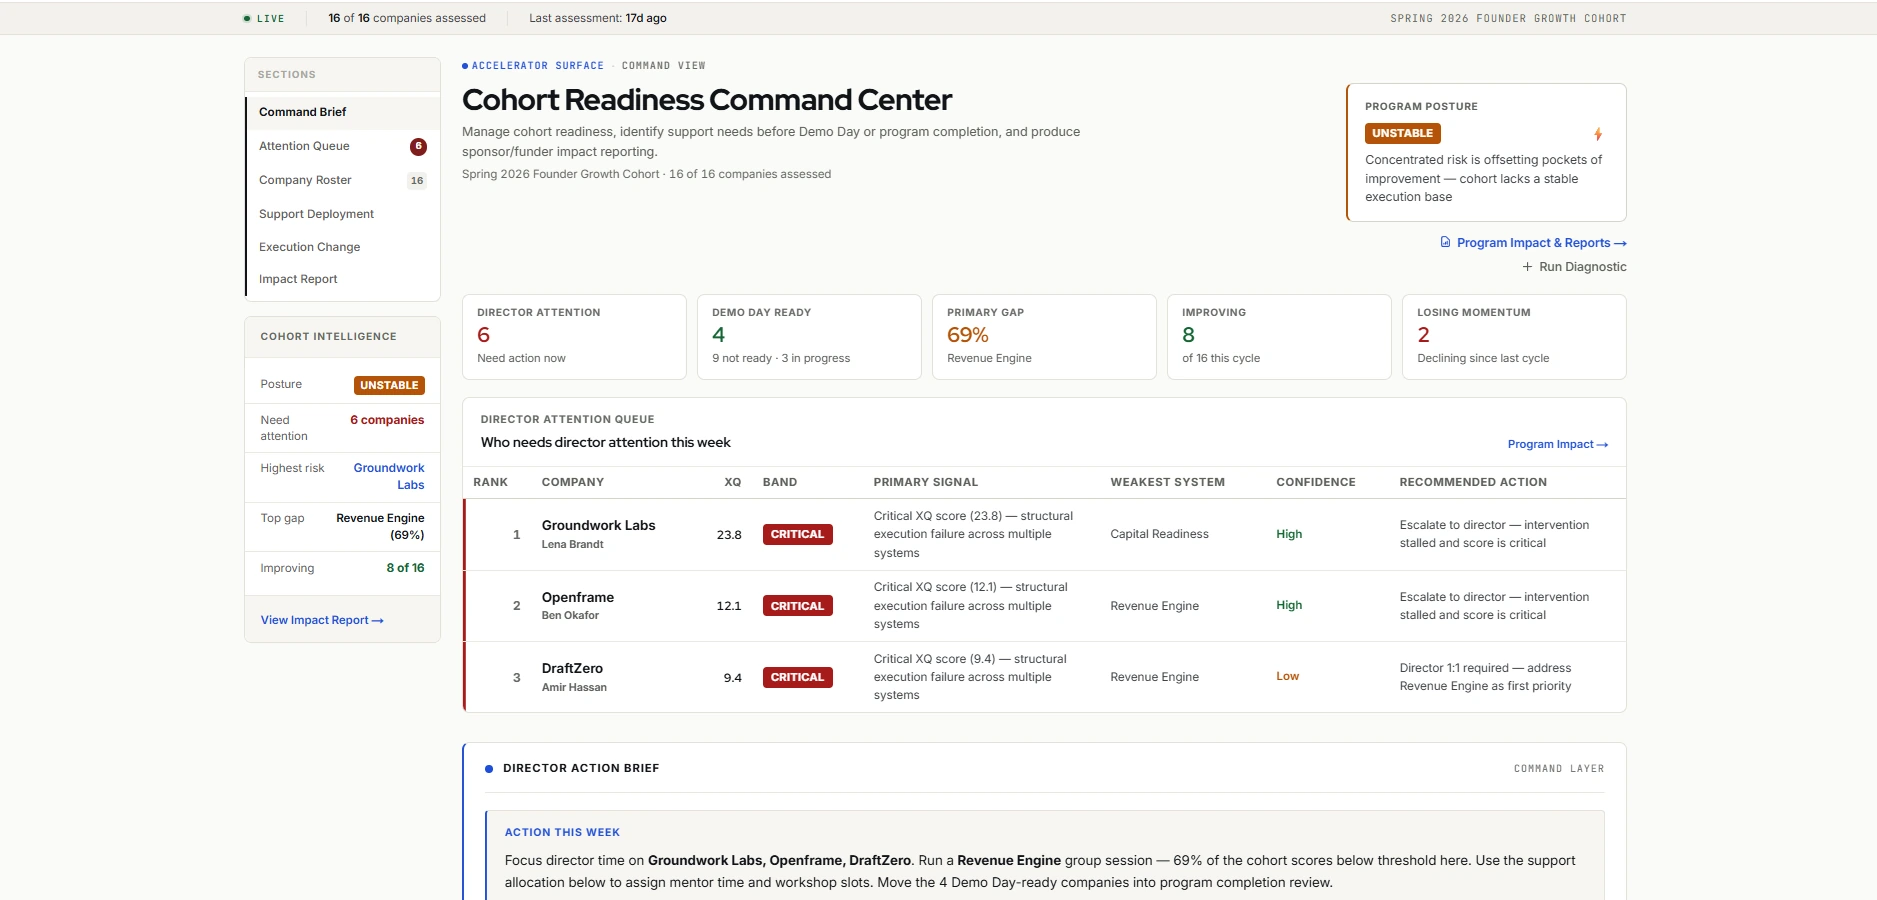
Task: Select the Losing Momentum card
Action: click(1514, 337)
